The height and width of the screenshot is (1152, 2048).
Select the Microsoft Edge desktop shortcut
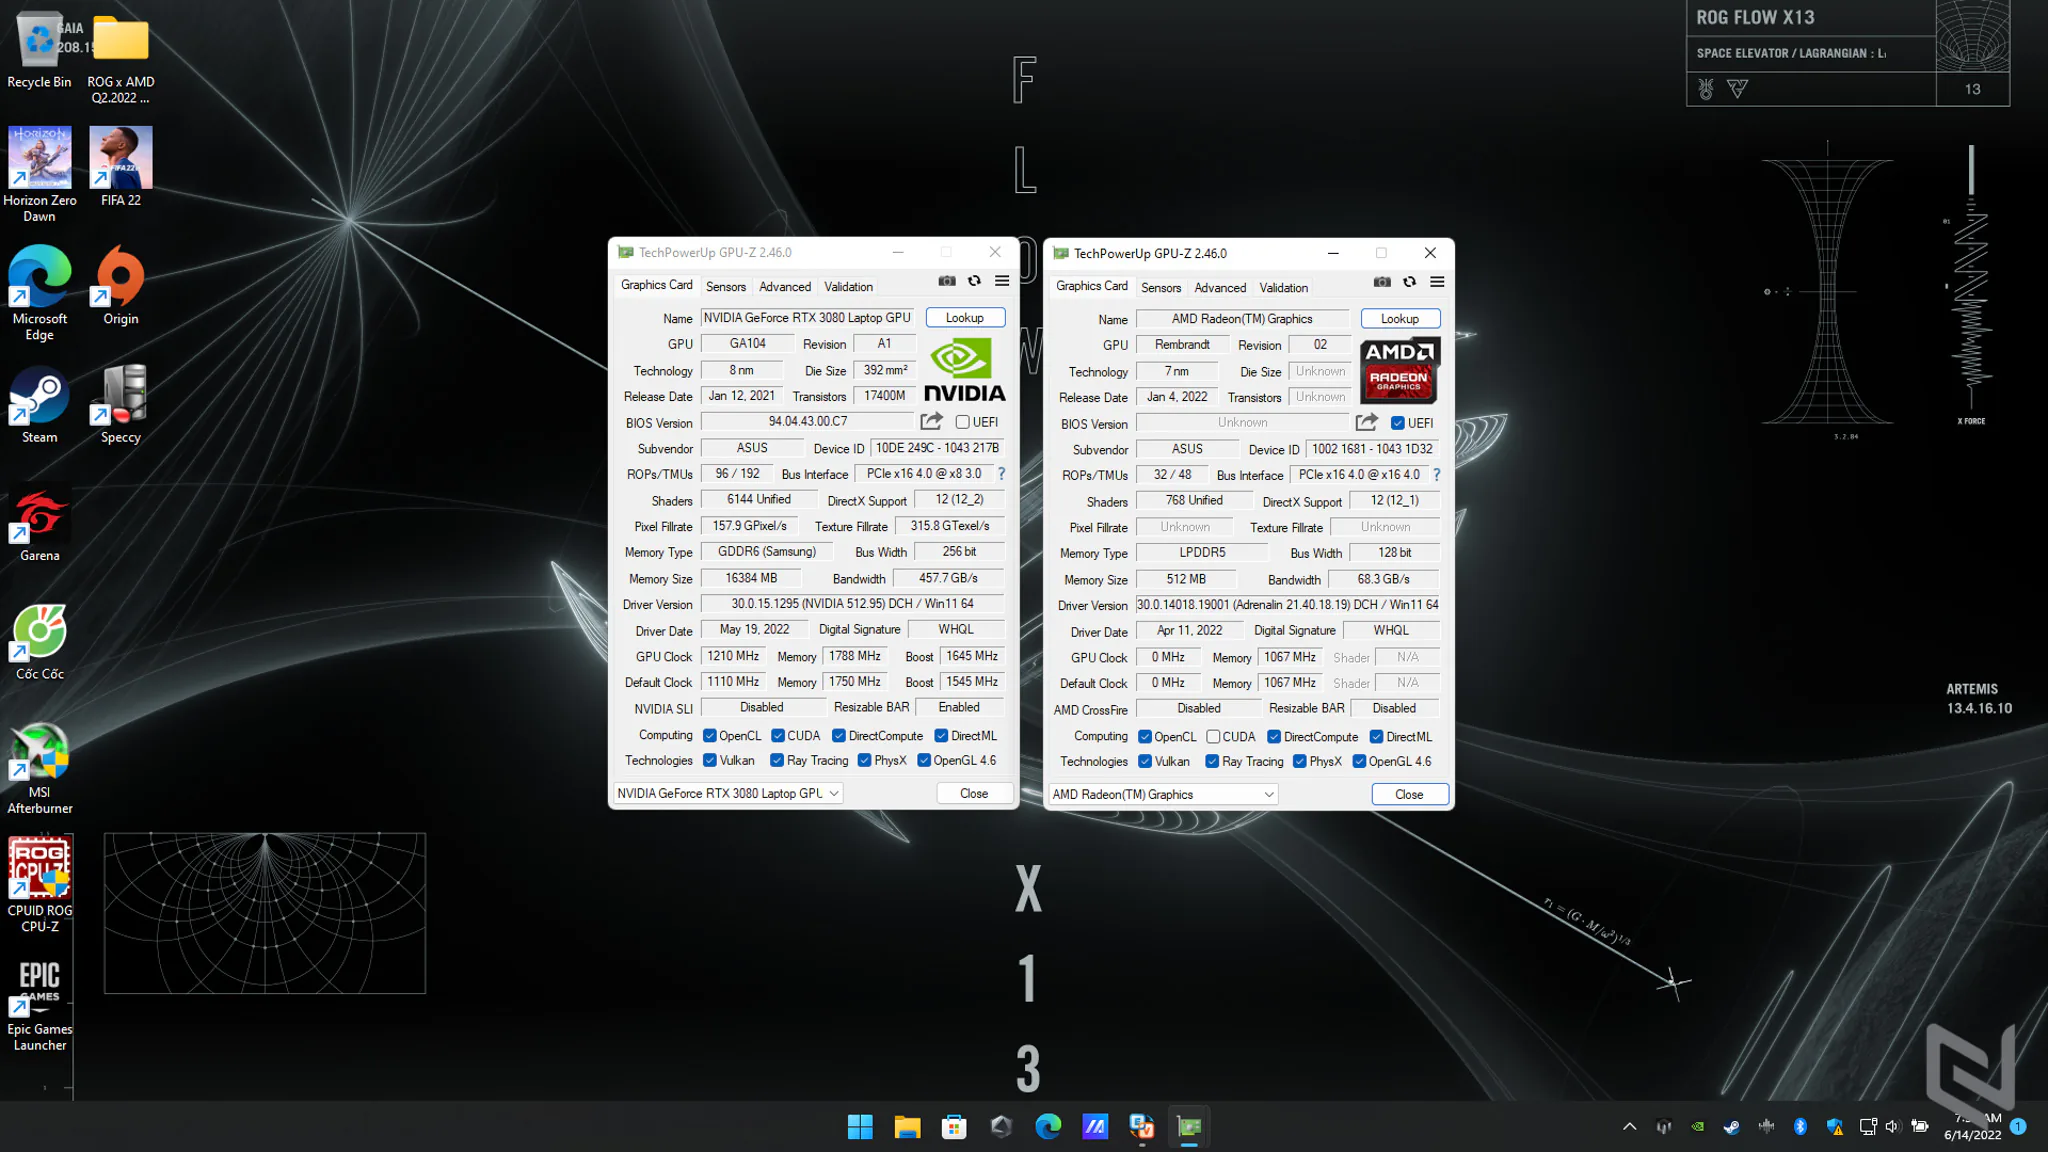coord(40,293)
